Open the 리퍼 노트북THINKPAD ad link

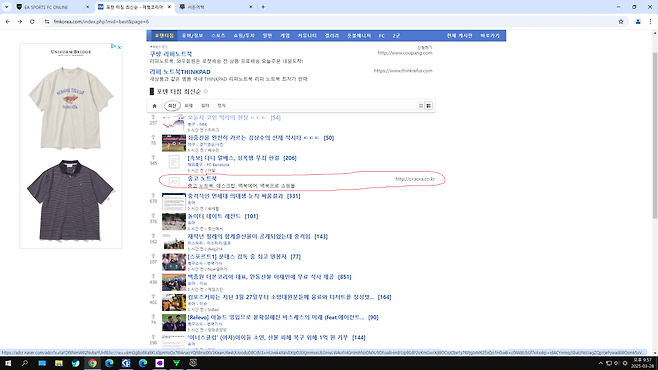click(180, 72)
